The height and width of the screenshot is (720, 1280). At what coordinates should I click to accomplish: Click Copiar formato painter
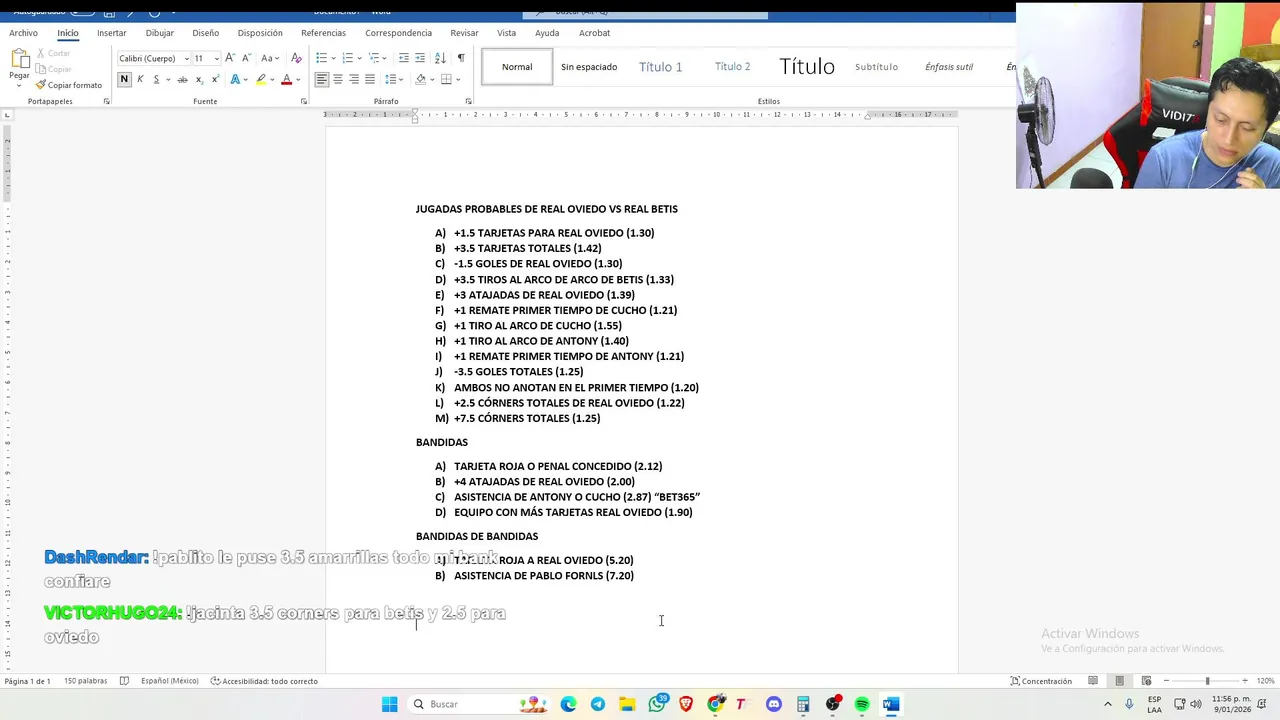[x=69, y=85]
